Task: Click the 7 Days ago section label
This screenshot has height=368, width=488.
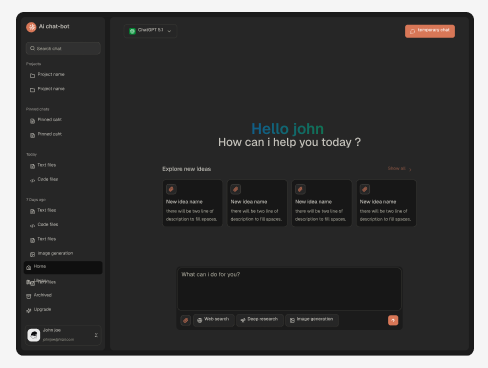Action: pyautogui.click(x=36, y=200)
